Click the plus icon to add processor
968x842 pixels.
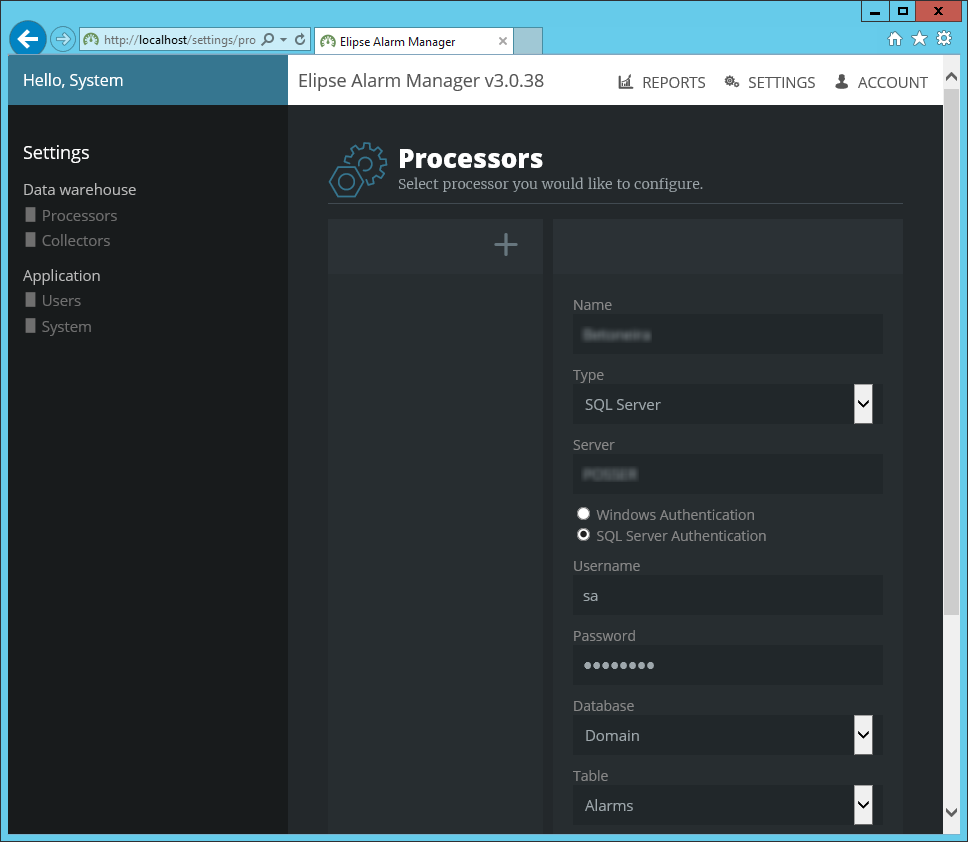(x=506, y=245)
